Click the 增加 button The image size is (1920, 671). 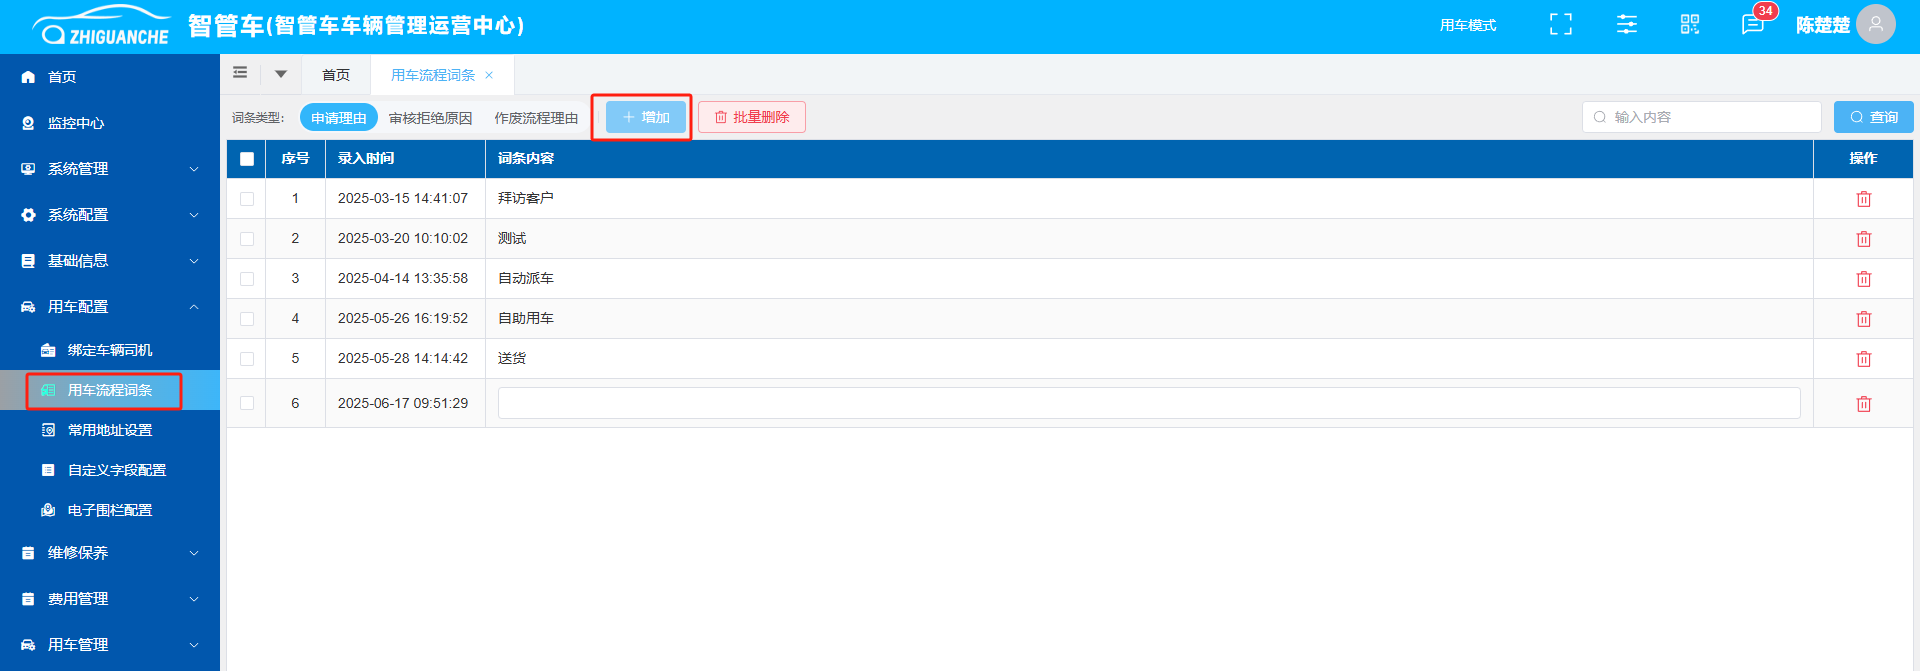pyautogui.click(x=646, y=118)
